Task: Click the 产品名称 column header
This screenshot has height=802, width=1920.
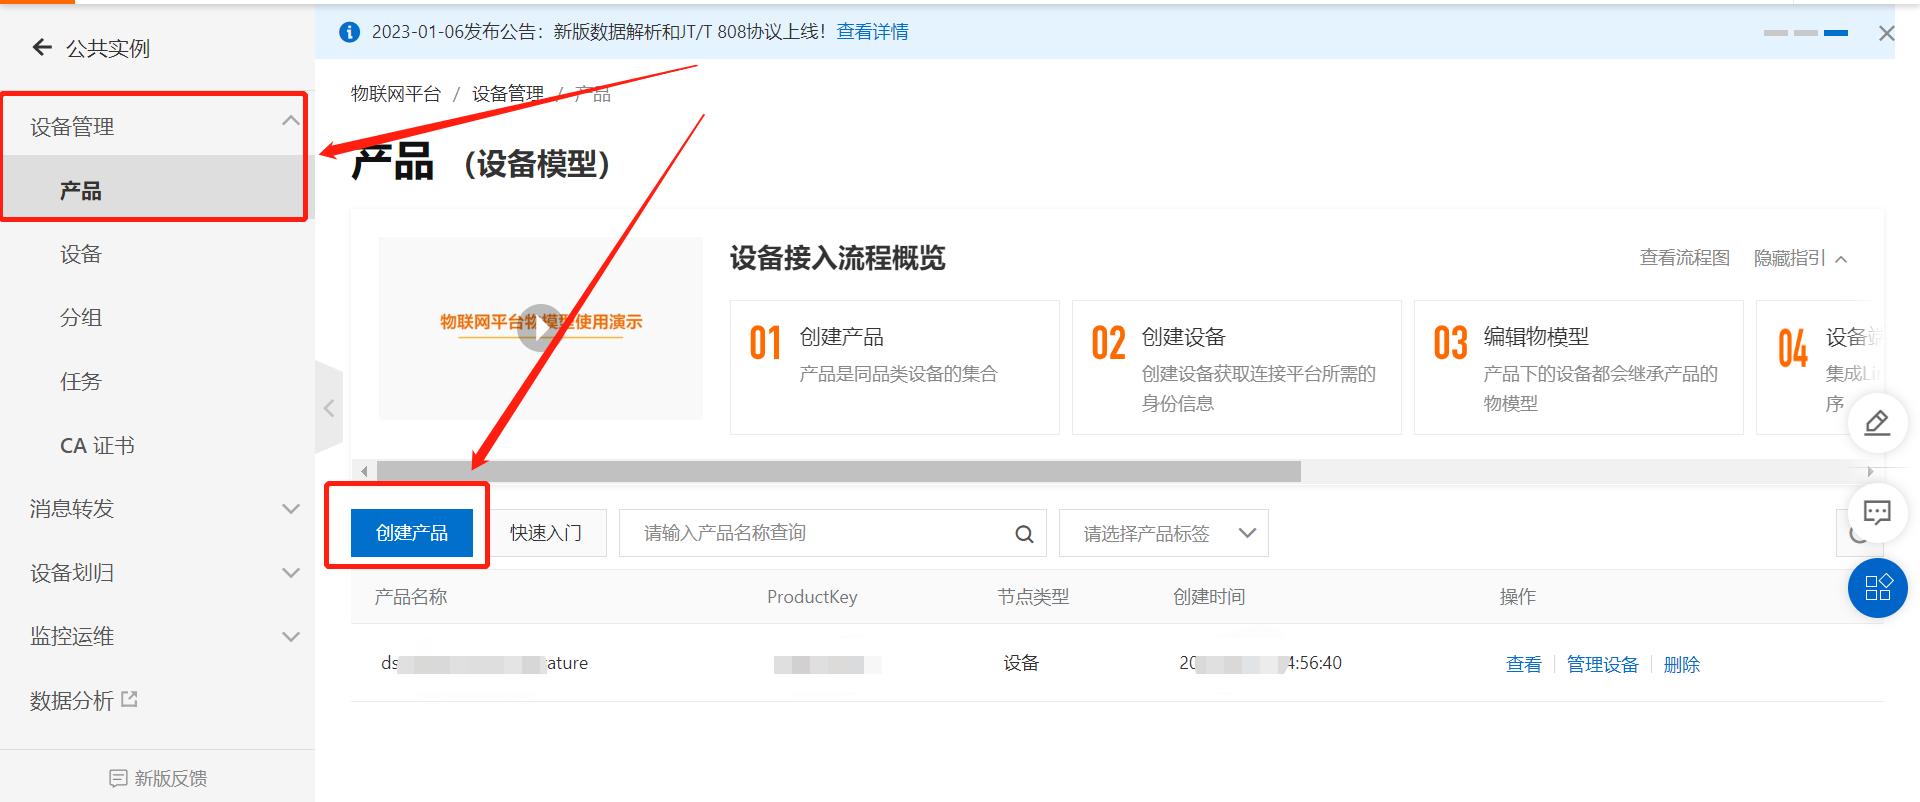Action: pos(411,597)
